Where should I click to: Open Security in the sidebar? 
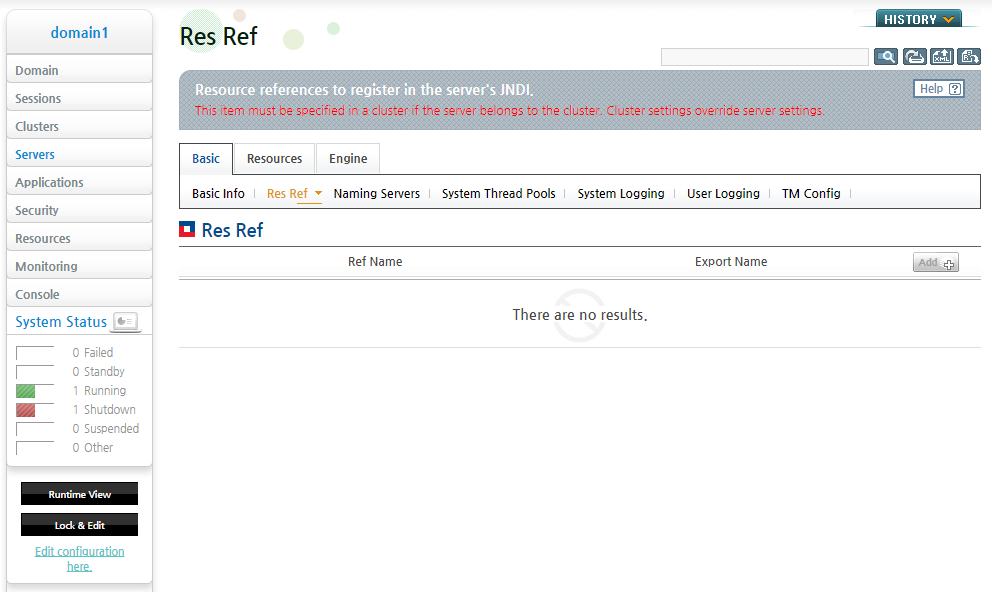pos(80,210)
